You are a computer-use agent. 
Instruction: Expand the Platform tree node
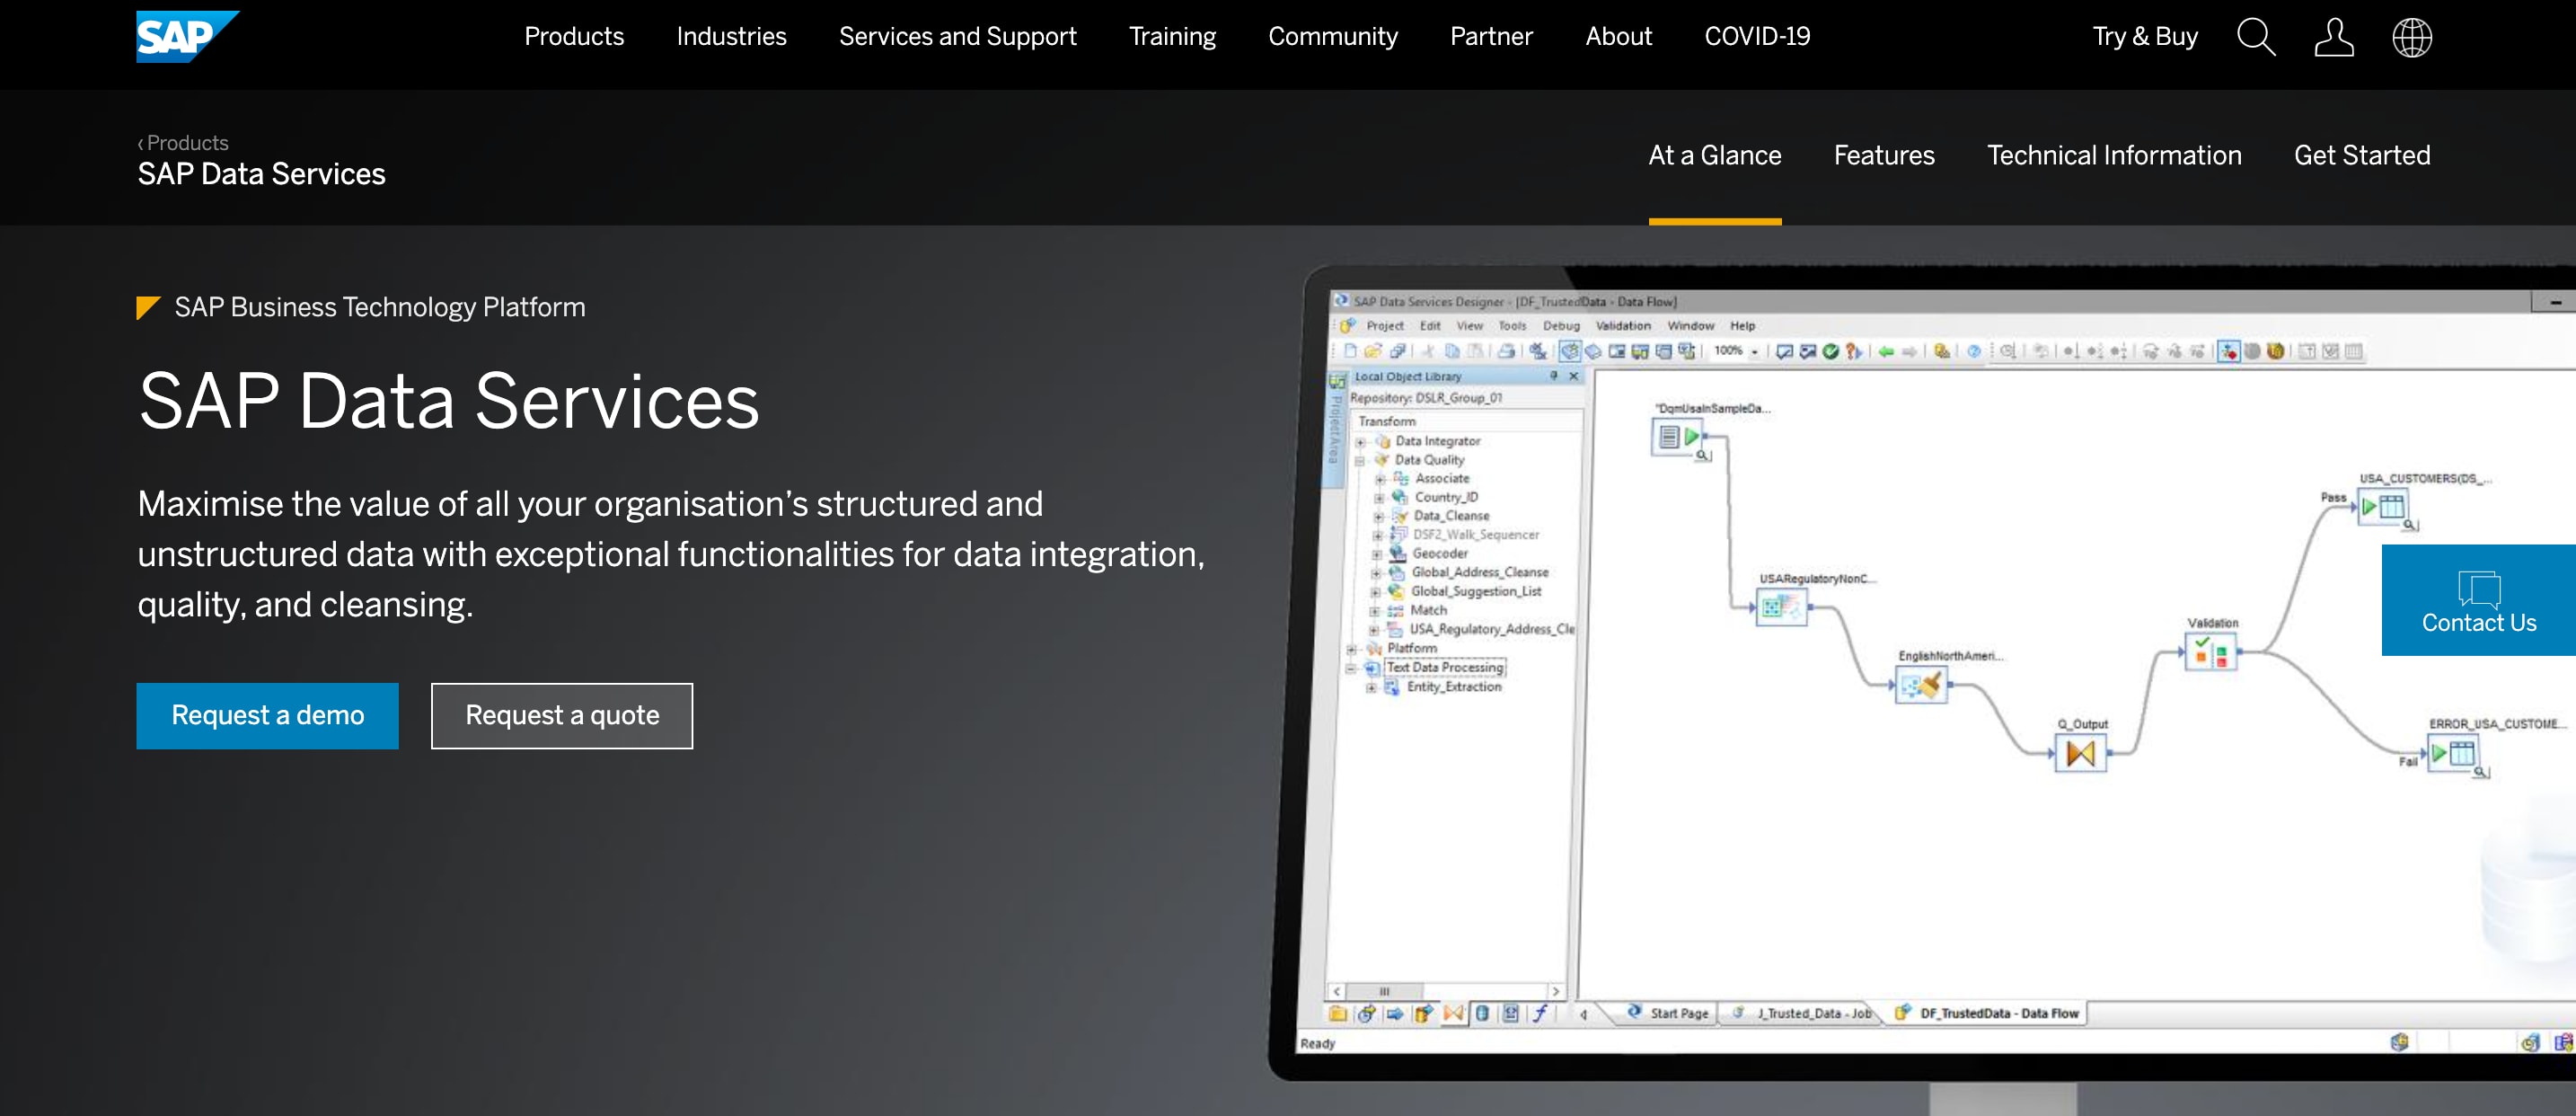(x=1352, y=649)
